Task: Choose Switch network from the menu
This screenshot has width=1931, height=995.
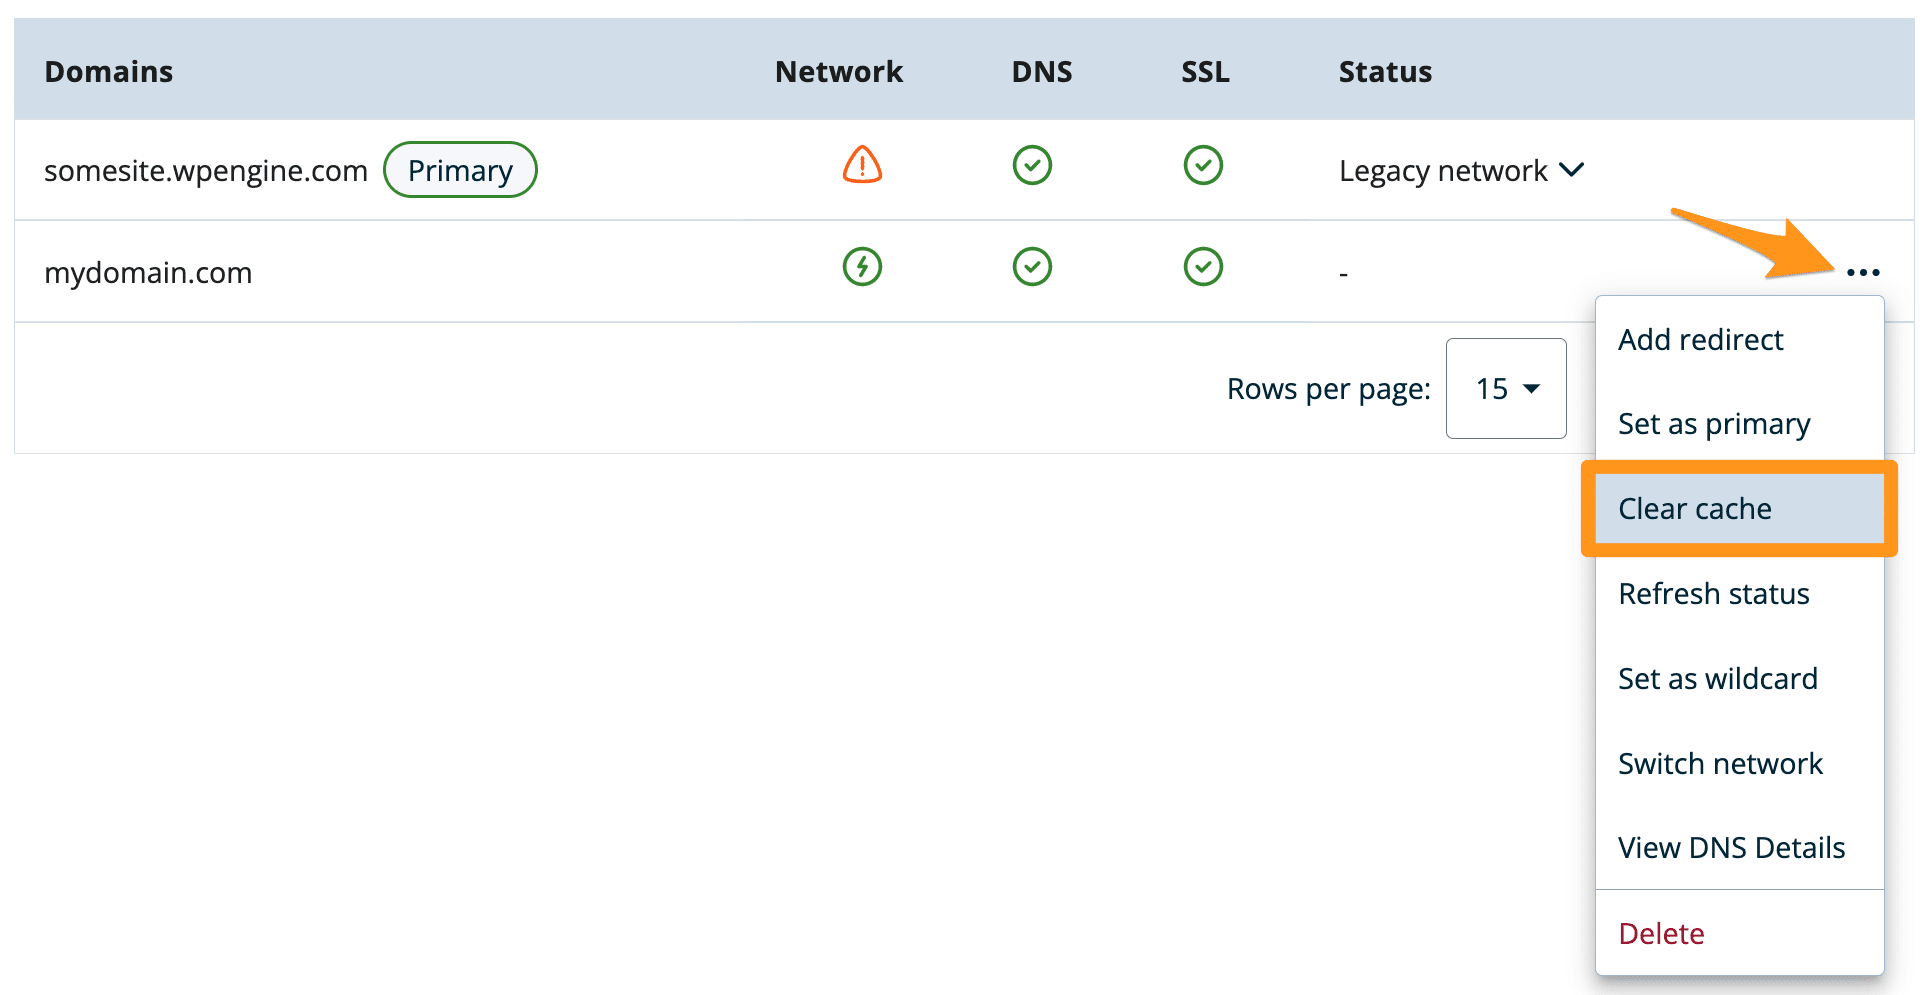Action: click(x=1720, y=763)
